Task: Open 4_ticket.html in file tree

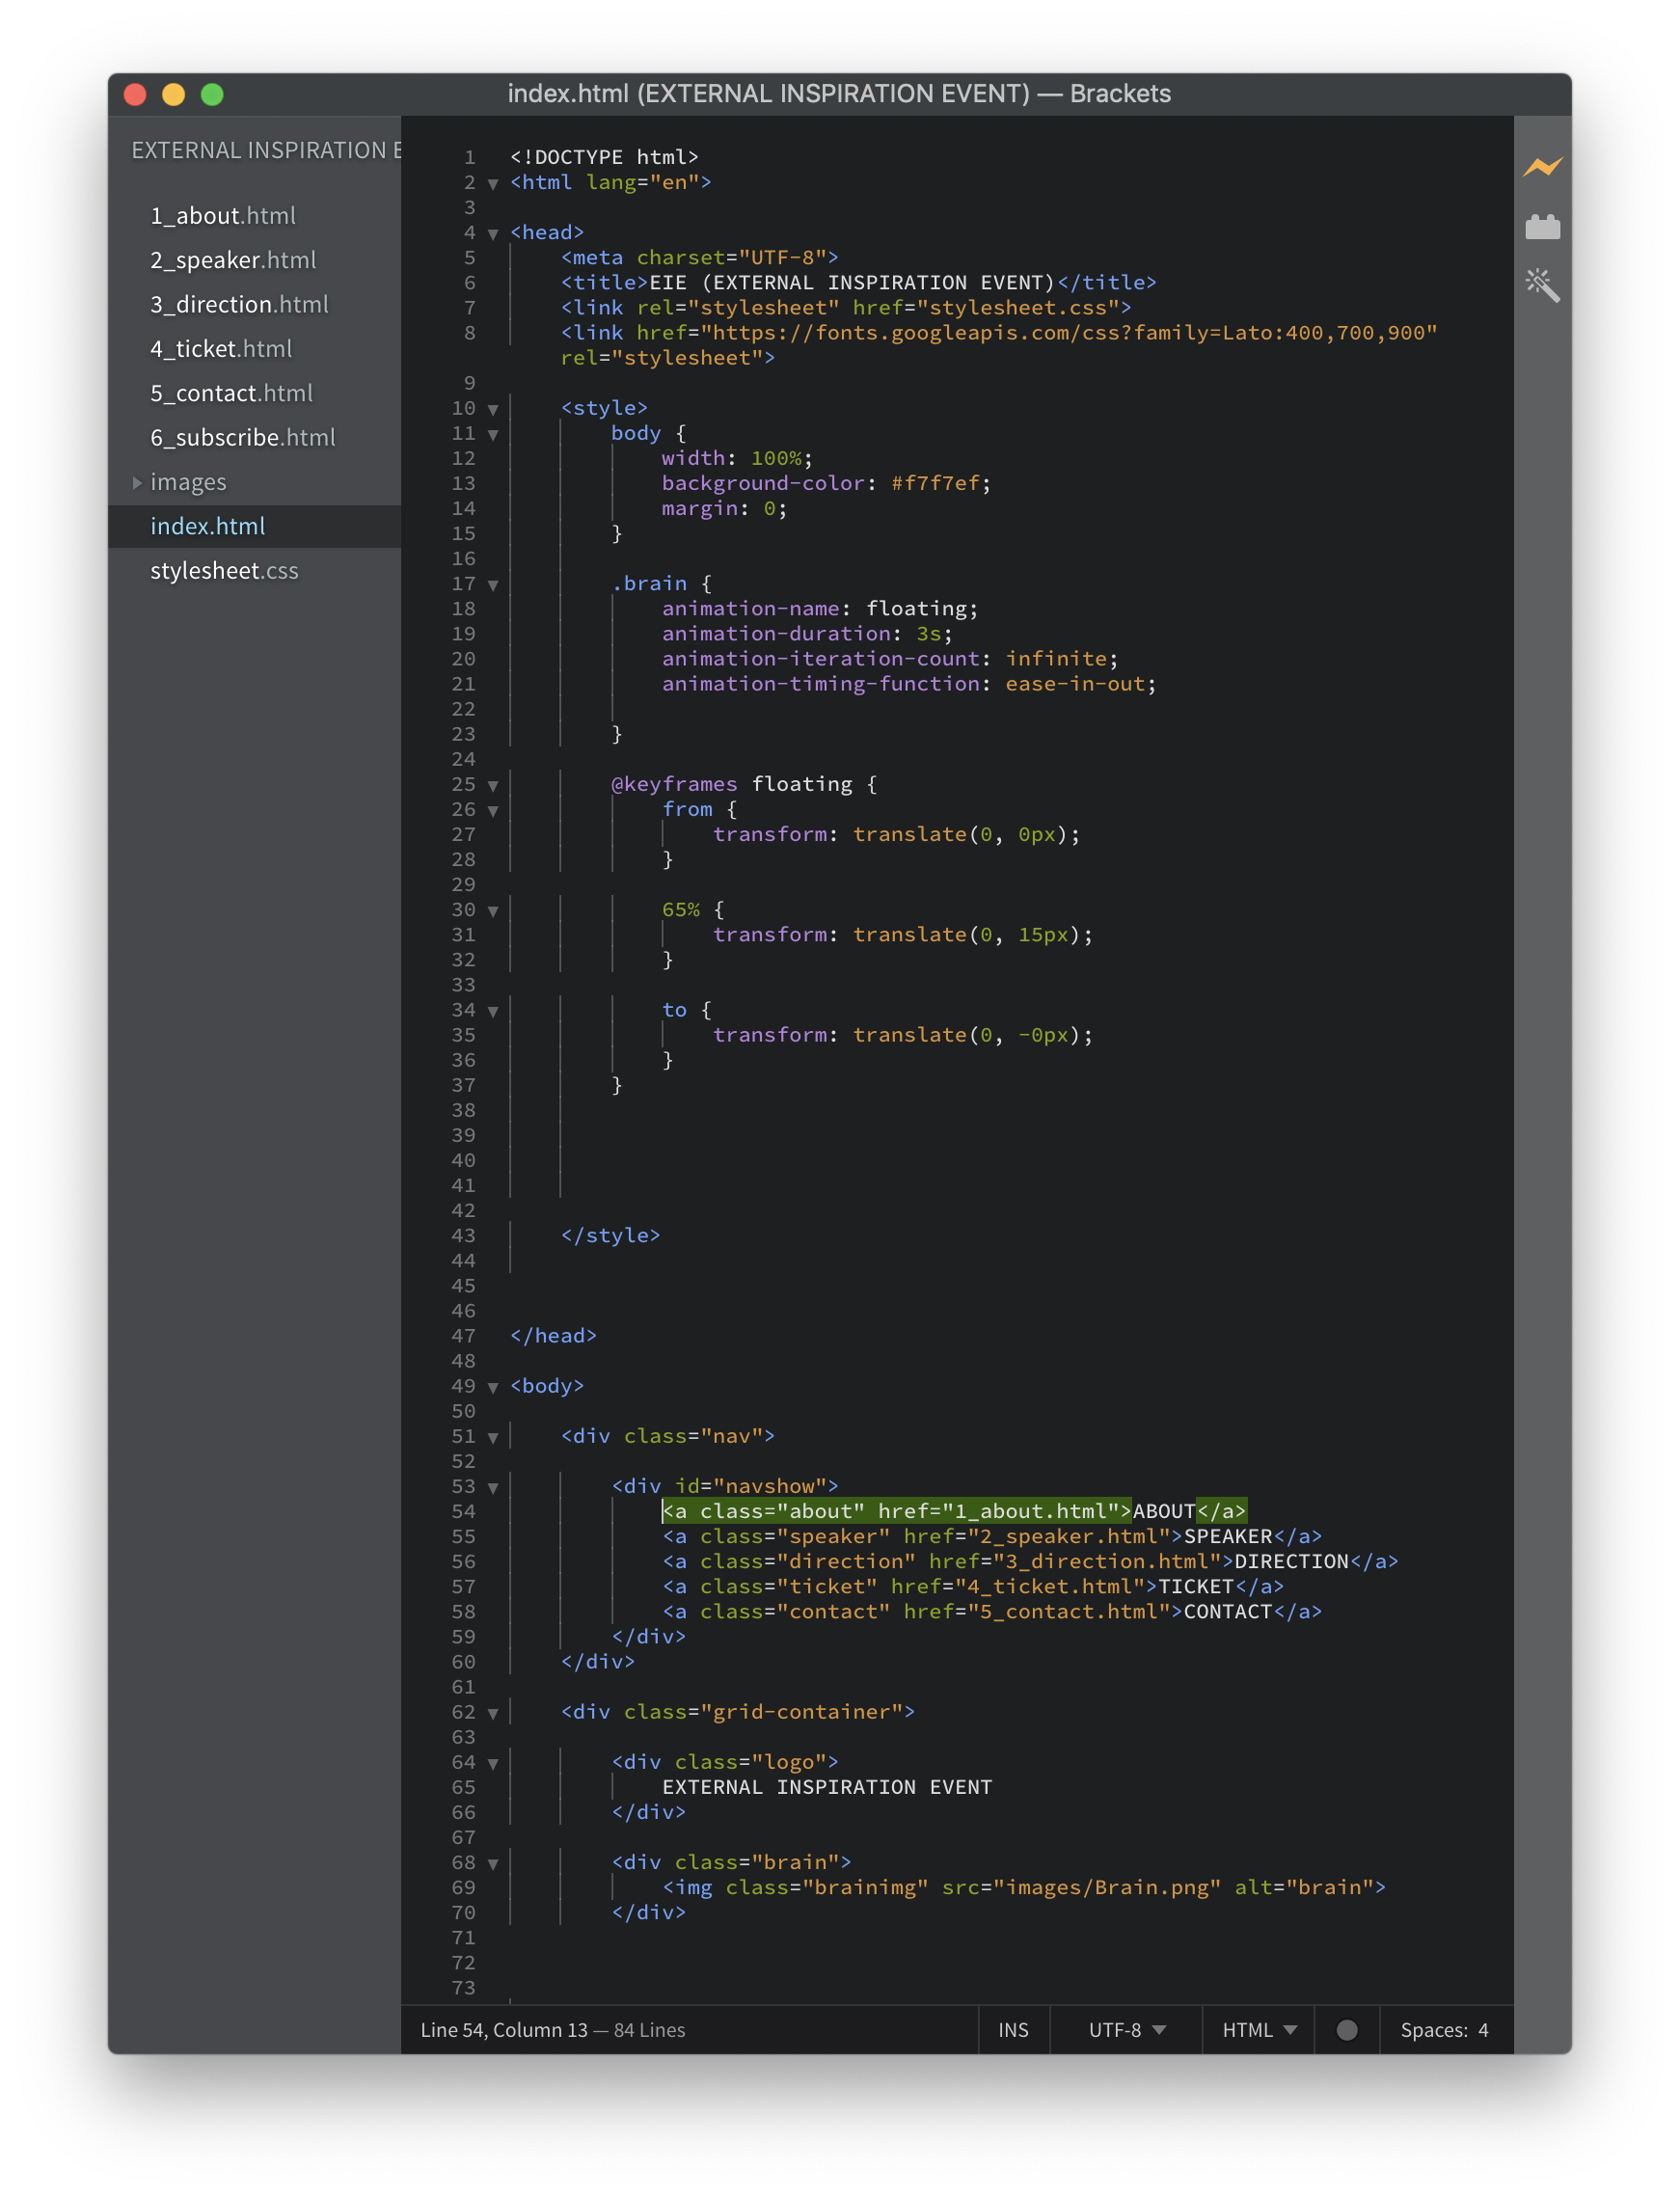Action: click(x=221, y=348)
